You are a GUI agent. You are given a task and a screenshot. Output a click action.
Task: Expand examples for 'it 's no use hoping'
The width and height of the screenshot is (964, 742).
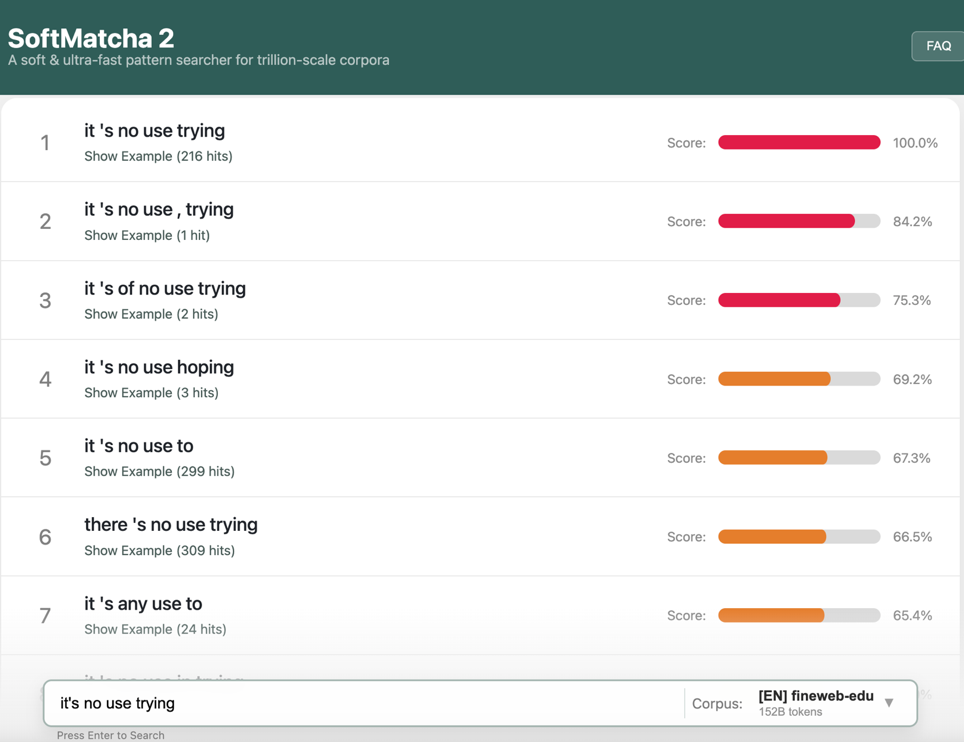pos(151,393)
